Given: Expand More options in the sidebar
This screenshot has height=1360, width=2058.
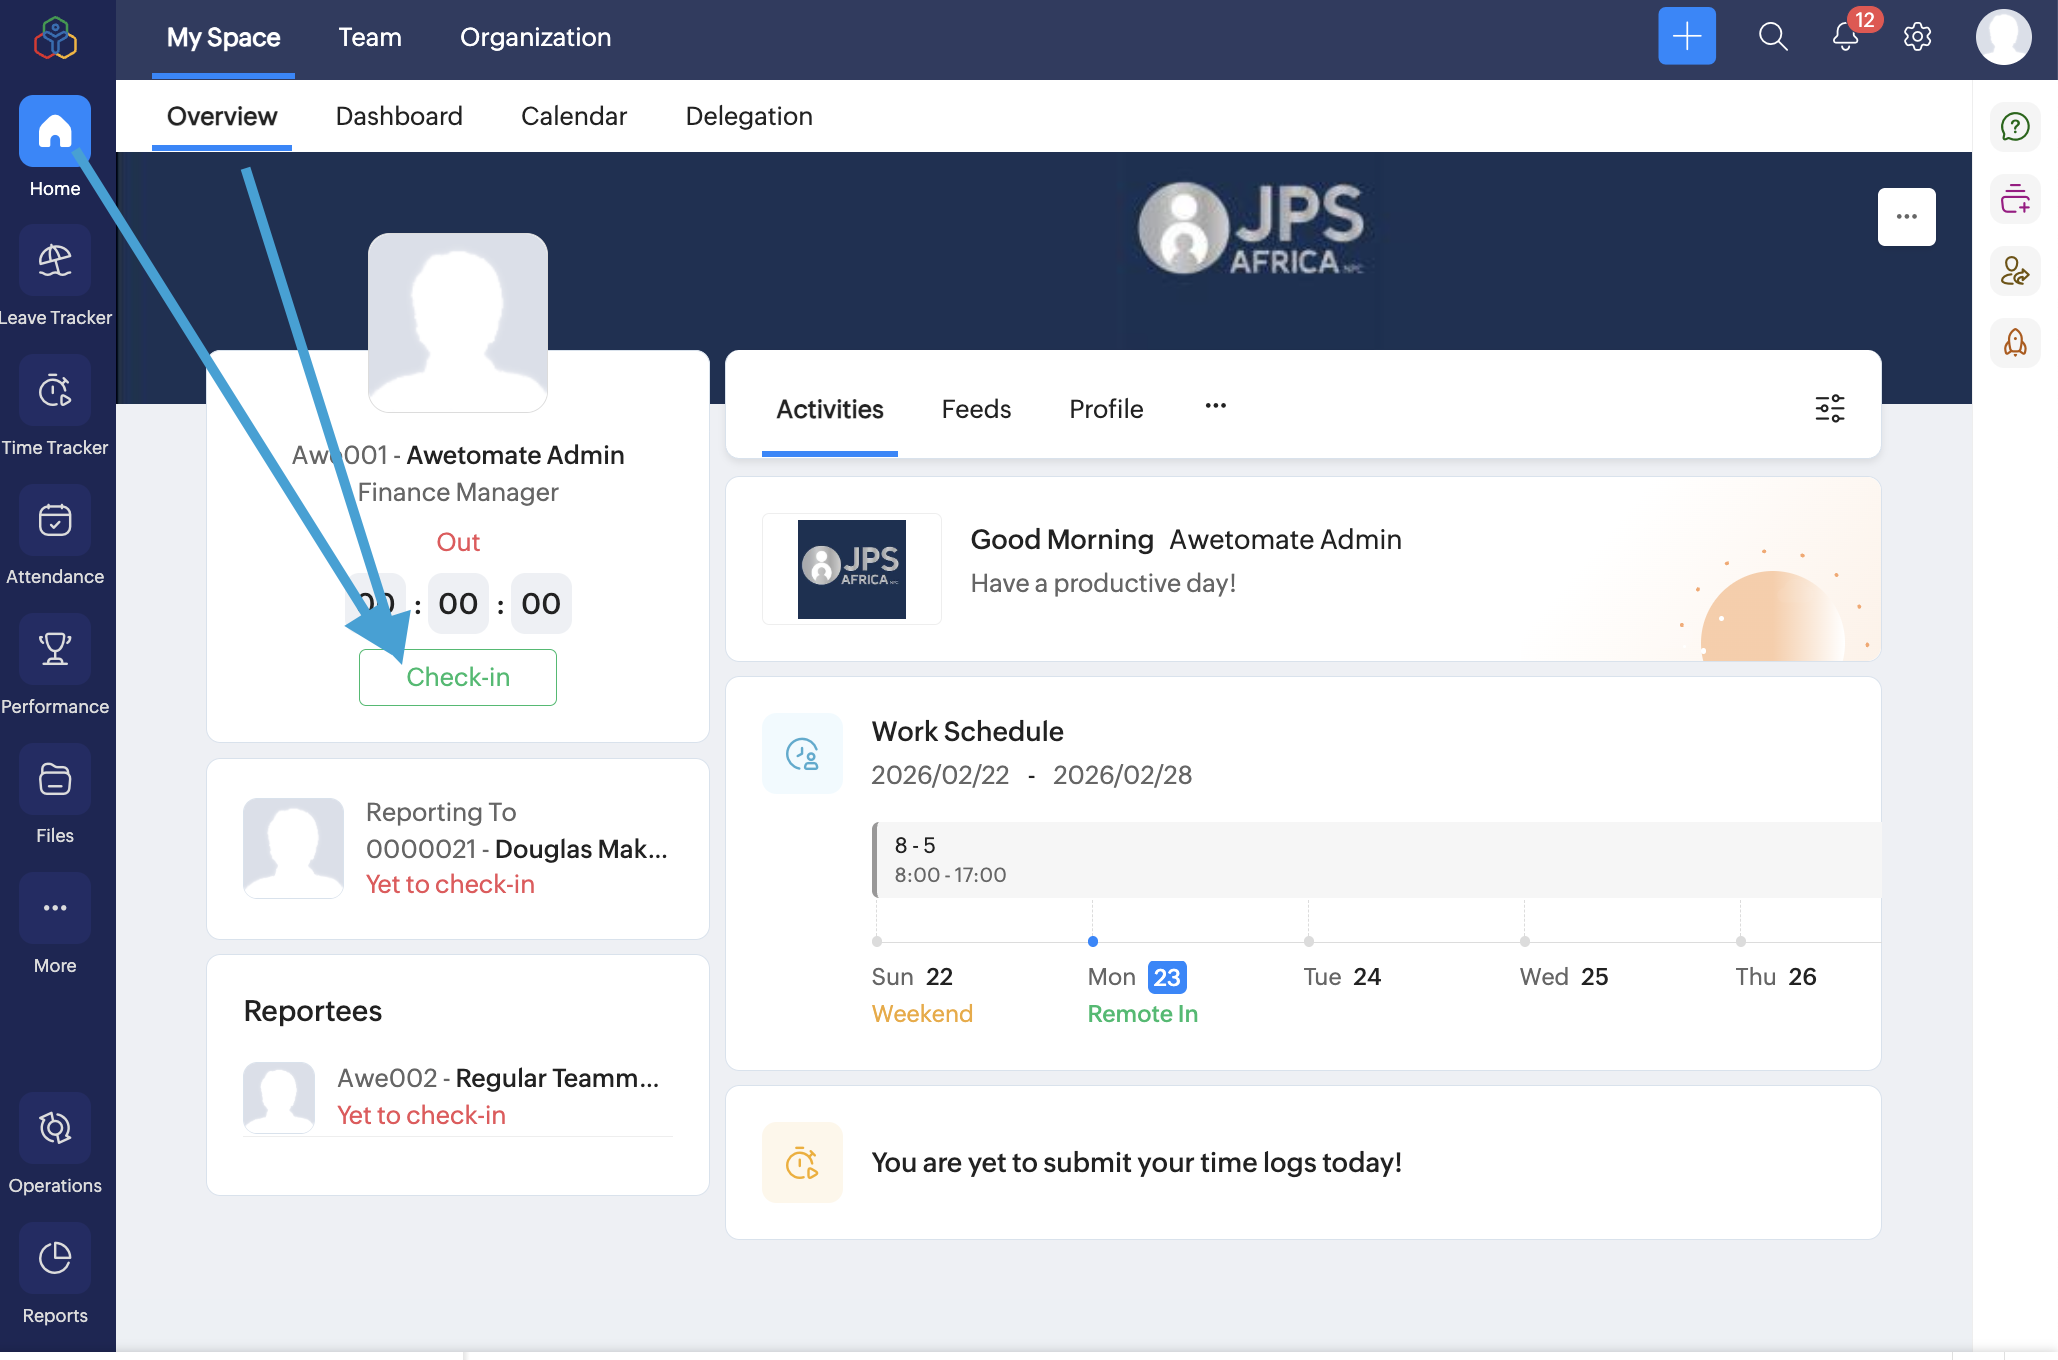Looking at the screenshot, I should coord(55,909).
